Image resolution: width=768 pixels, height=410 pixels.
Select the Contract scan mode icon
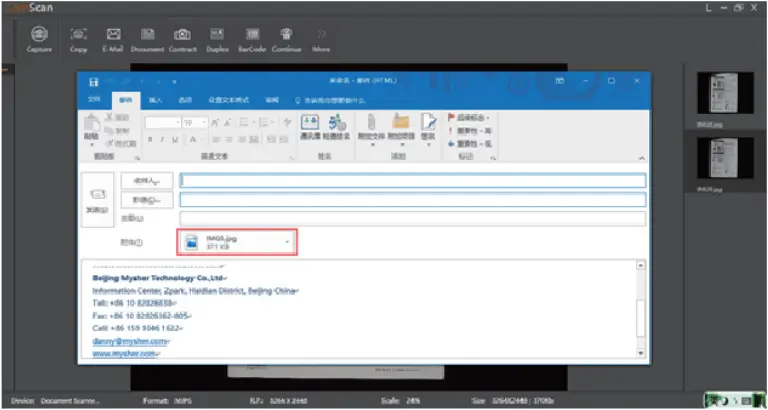182,34
